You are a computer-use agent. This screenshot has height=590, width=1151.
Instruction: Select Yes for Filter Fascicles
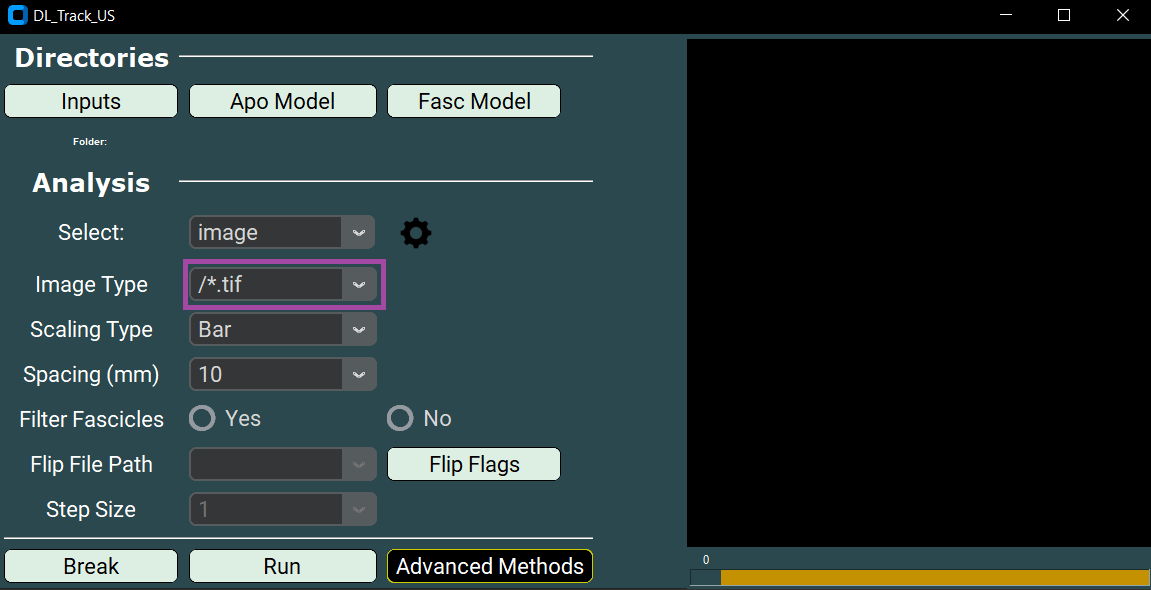coord(203,418)
